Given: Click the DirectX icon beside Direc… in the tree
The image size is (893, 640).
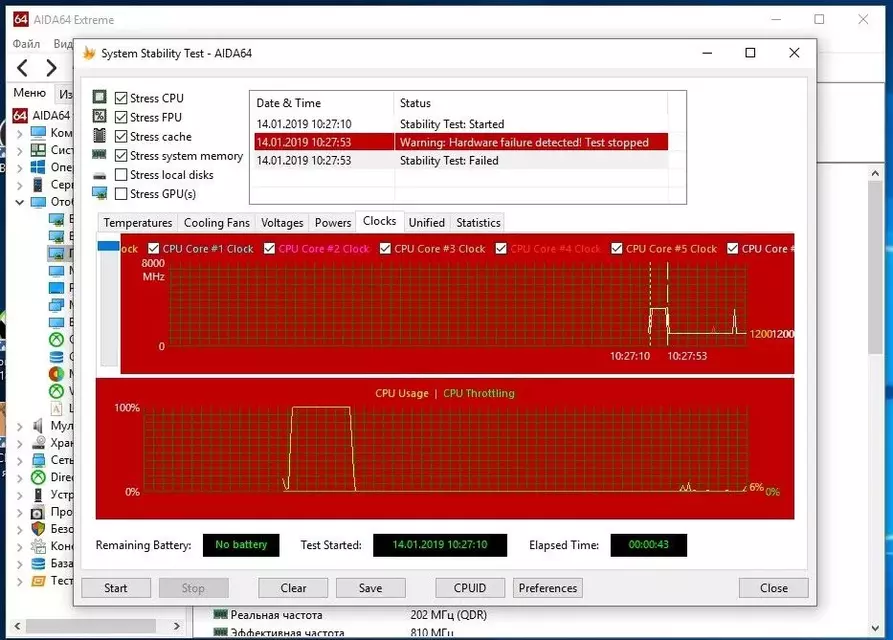Looking at the screenshot, I should click(x=38, y=477).
